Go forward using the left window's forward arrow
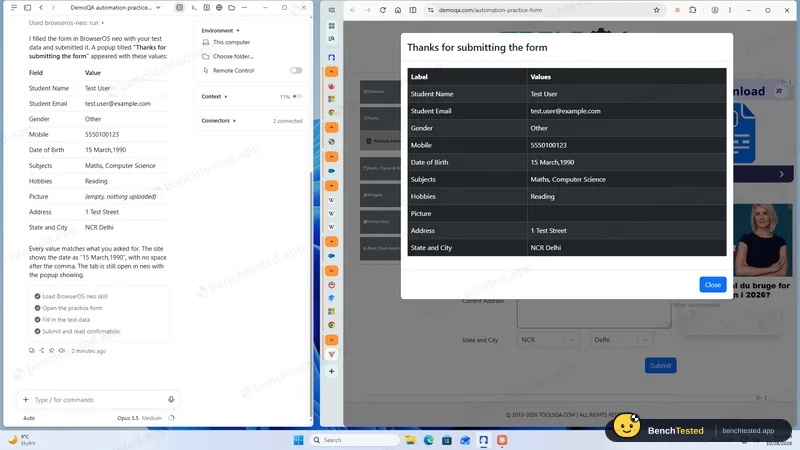The height and width of the screenshot is (450, 800). (53, 8)
